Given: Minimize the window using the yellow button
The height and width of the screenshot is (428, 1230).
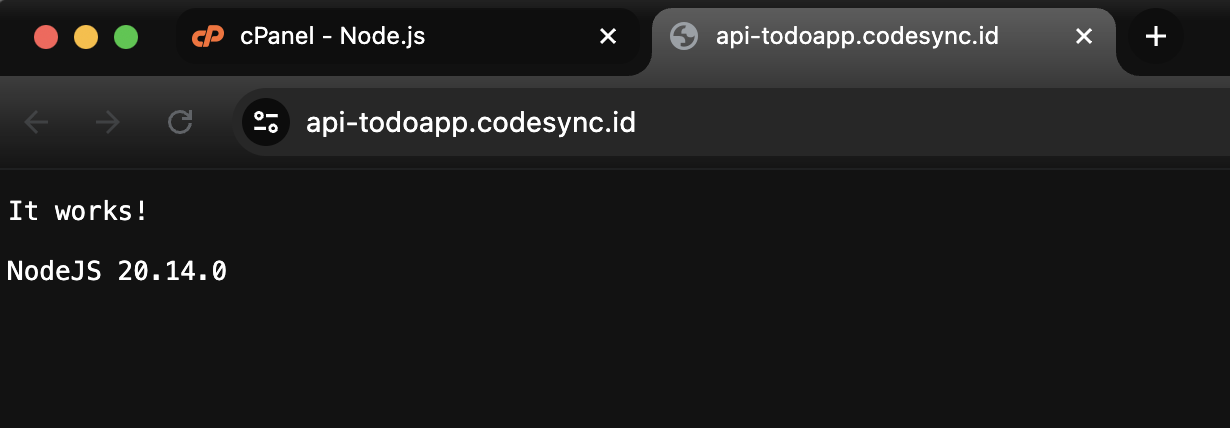Looking at the screenshot, I should tap(86, 37).
